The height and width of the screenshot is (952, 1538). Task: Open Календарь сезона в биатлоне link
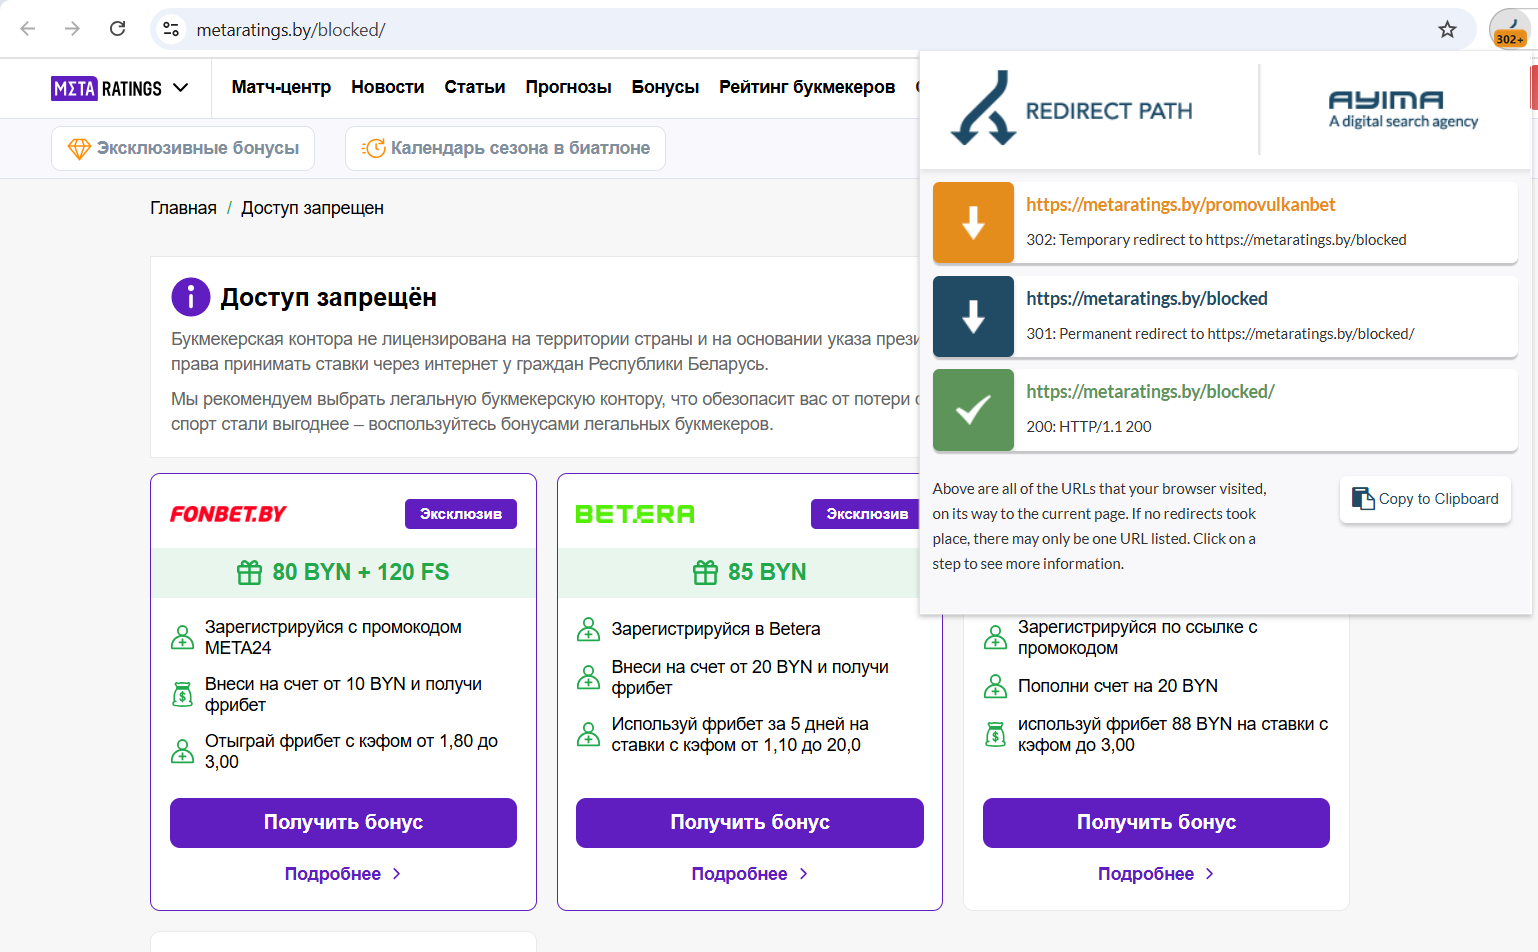[x=505, y=148]
